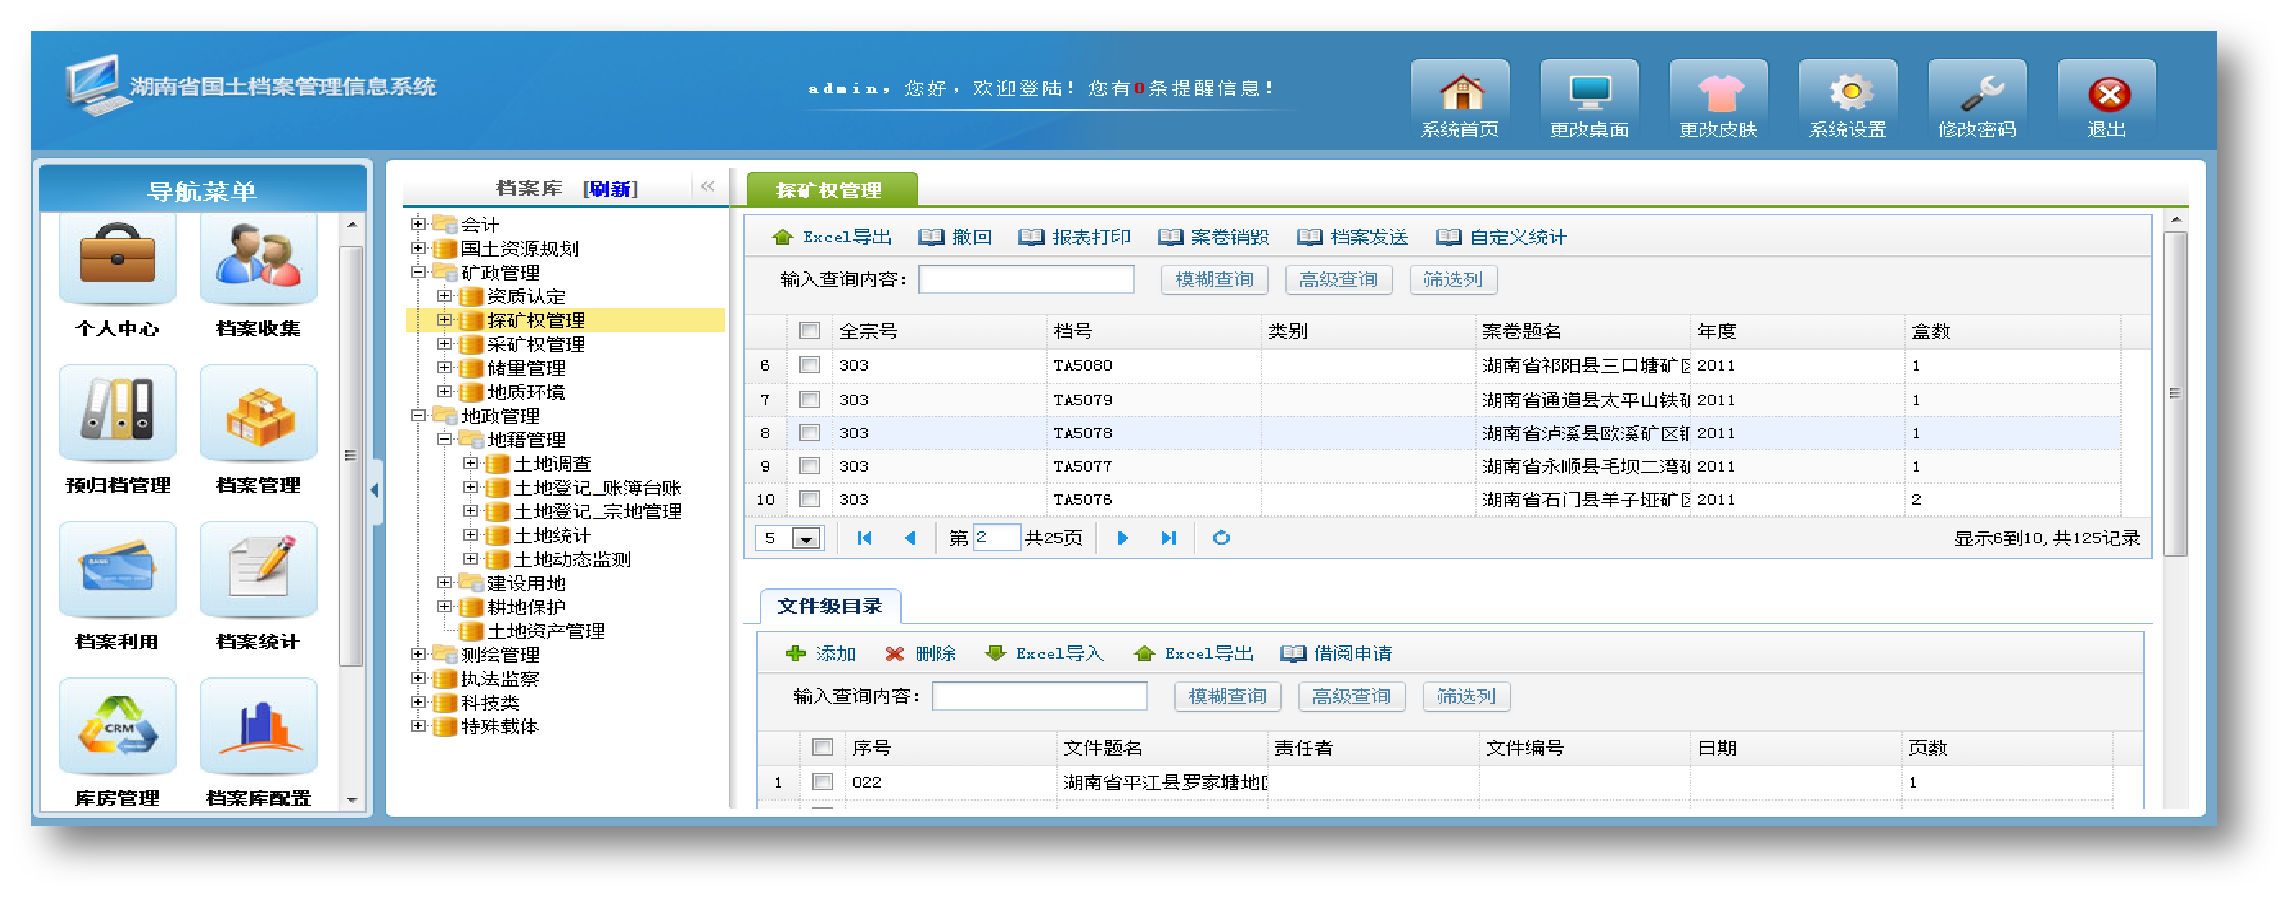Tick the checkbox for row TA5079
Screen dimensions: 2290x899
tap(809, 399)
